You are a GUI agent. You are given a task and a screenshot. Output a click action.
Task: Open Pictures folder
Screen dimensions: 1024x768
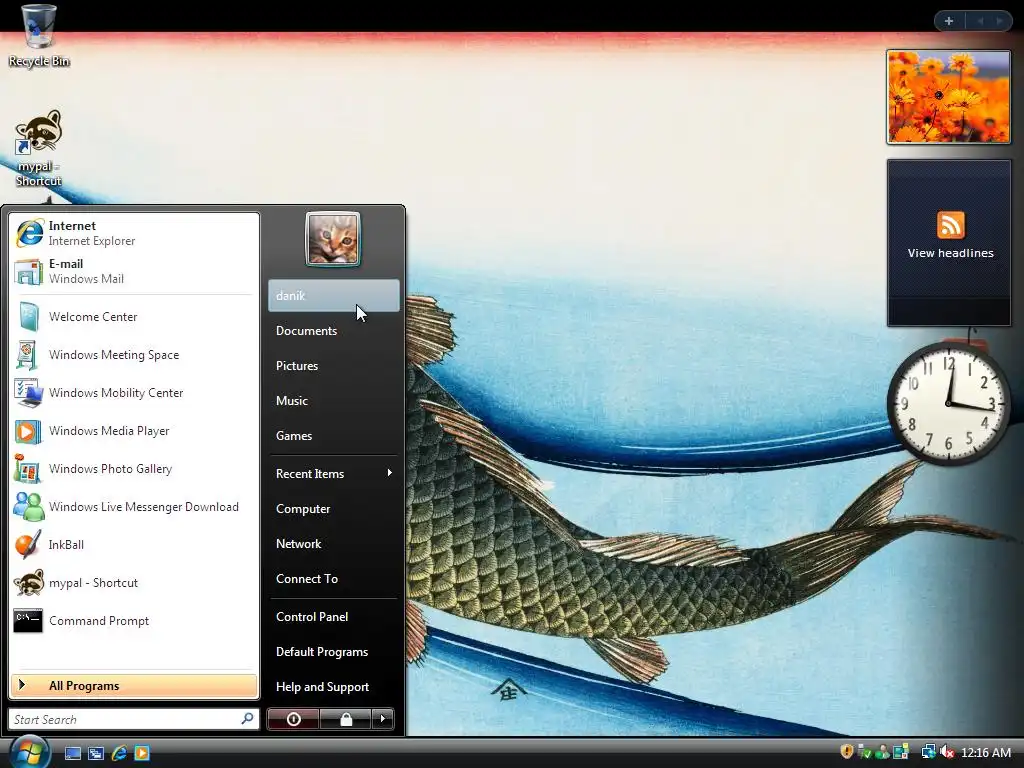pyautogui.click(x=334, y=366)
